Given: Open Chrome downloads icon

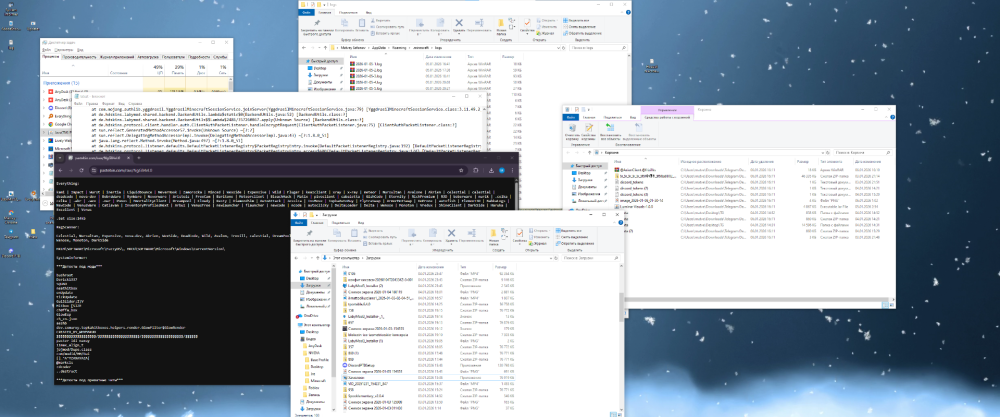Looking at the screenshot, I should tap(491, 170).
